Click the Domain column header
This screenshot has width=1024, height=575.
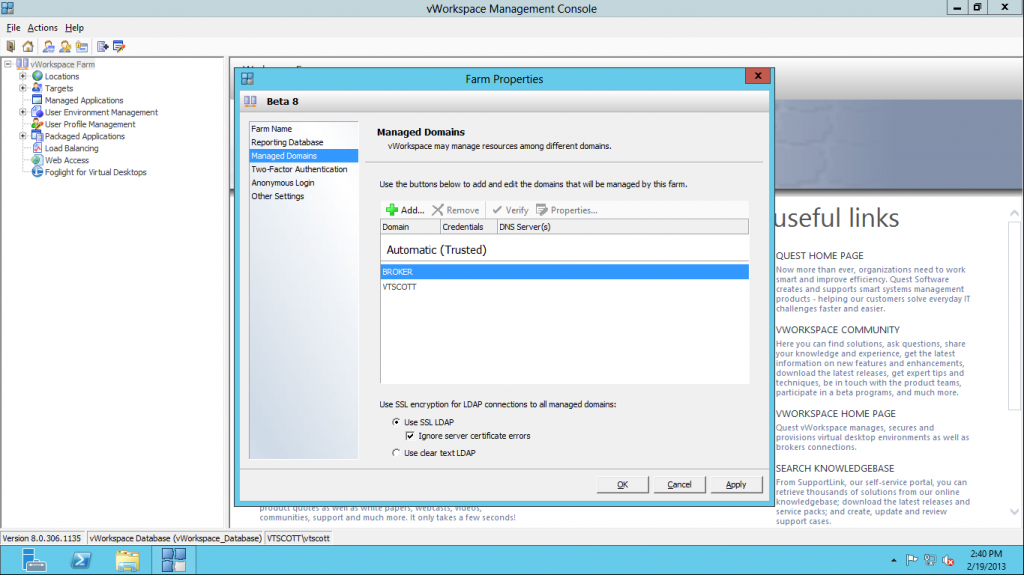point(410,227)
